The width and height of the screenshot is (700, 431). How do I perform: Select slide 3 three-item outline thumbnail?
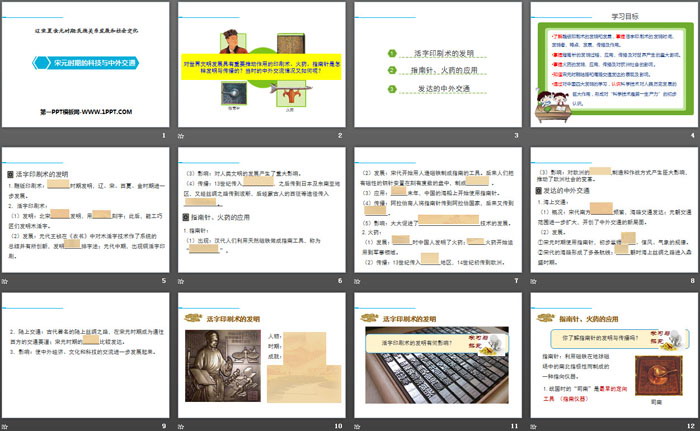(x=438, y=65)
